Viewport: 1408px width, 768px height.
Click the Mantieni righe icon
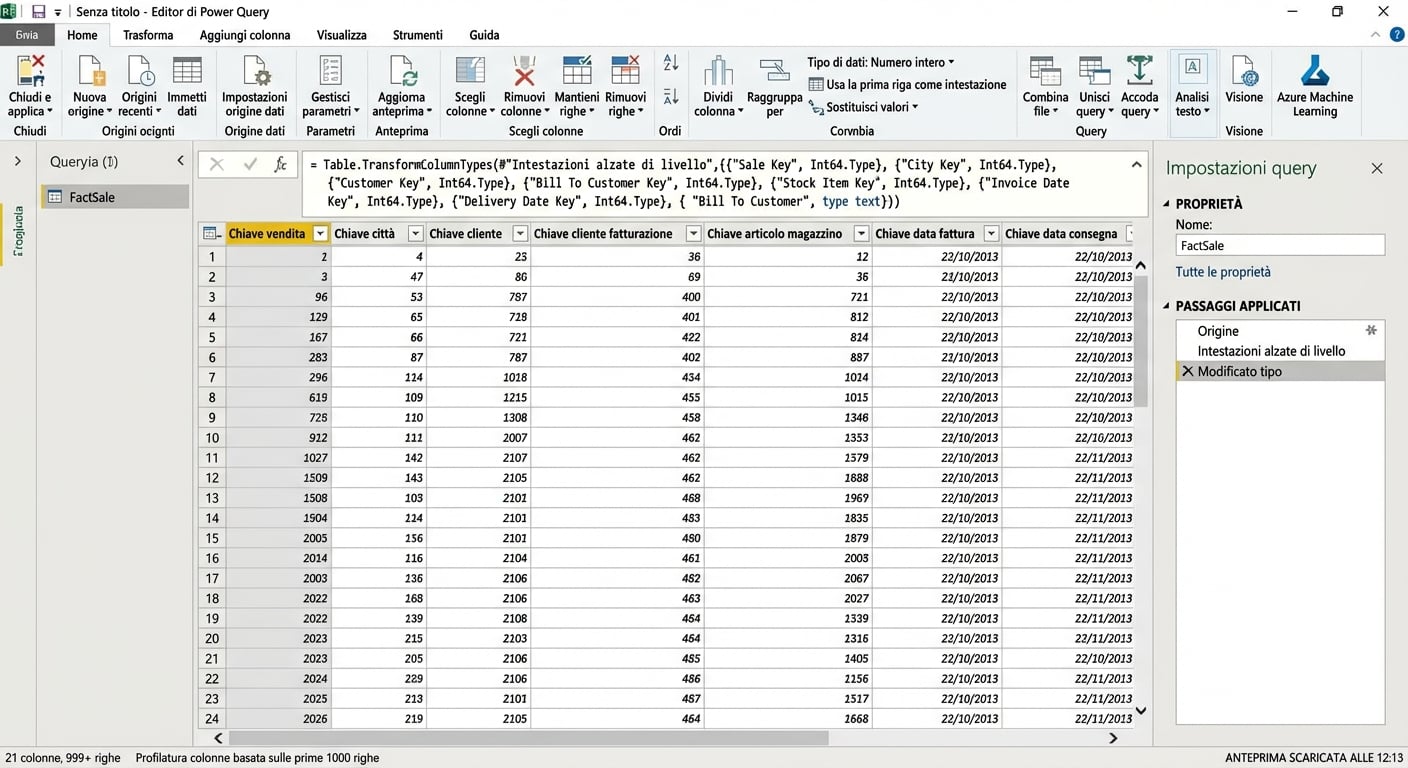pyautogui.click(x=577, y=71)
